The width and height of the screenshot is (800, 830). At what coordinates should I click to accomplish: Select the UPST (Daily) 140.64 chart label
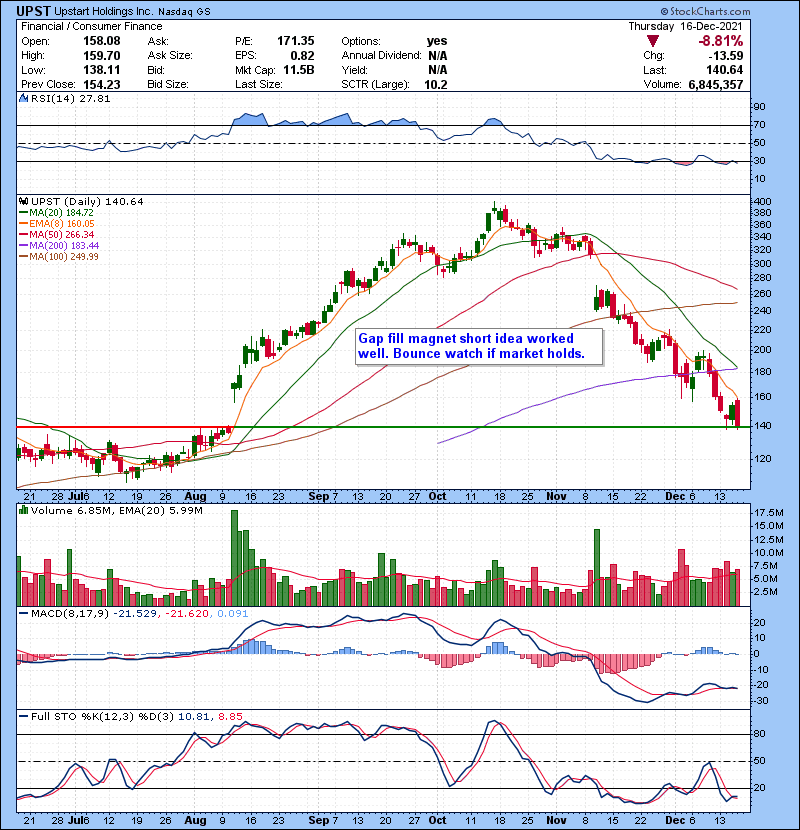point(87,202)
